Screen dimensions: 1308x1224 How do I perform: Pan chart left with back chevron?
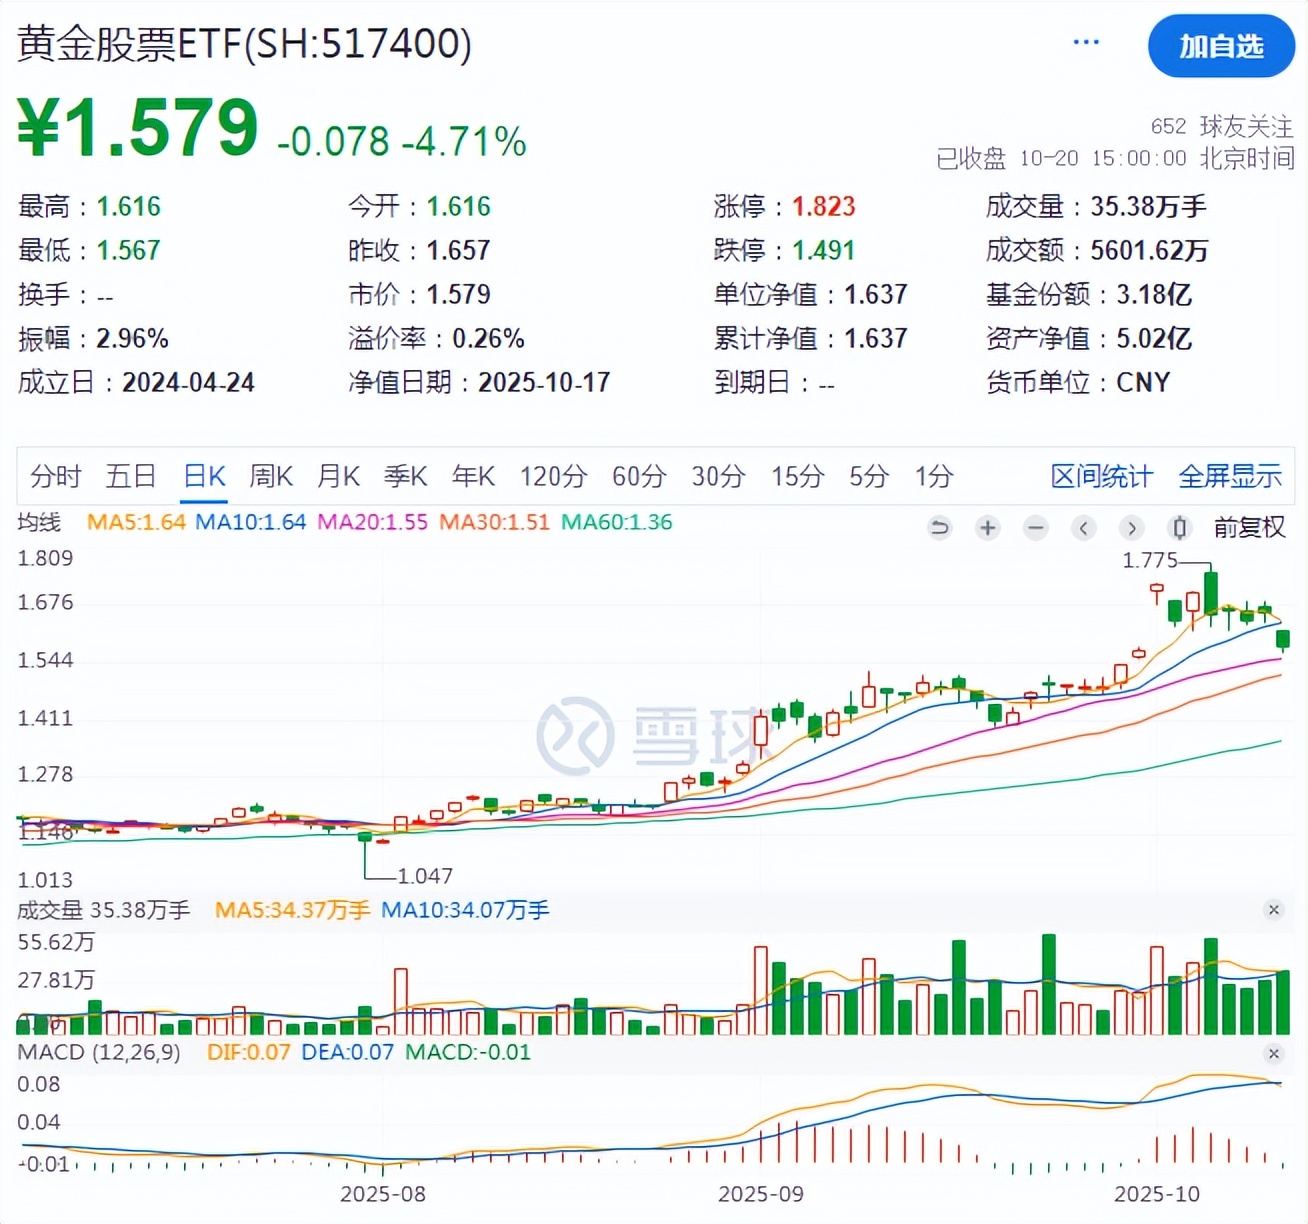(x=1084, y=527)
